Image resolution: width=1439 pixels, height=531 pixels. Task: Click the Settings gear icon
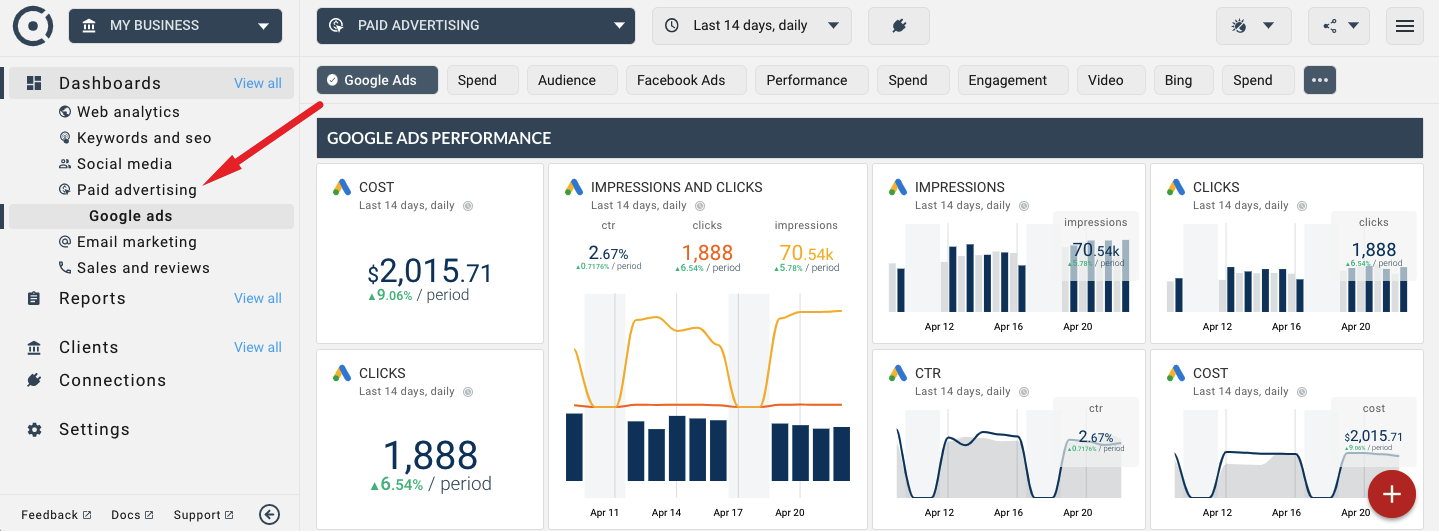tap(34, 429)
